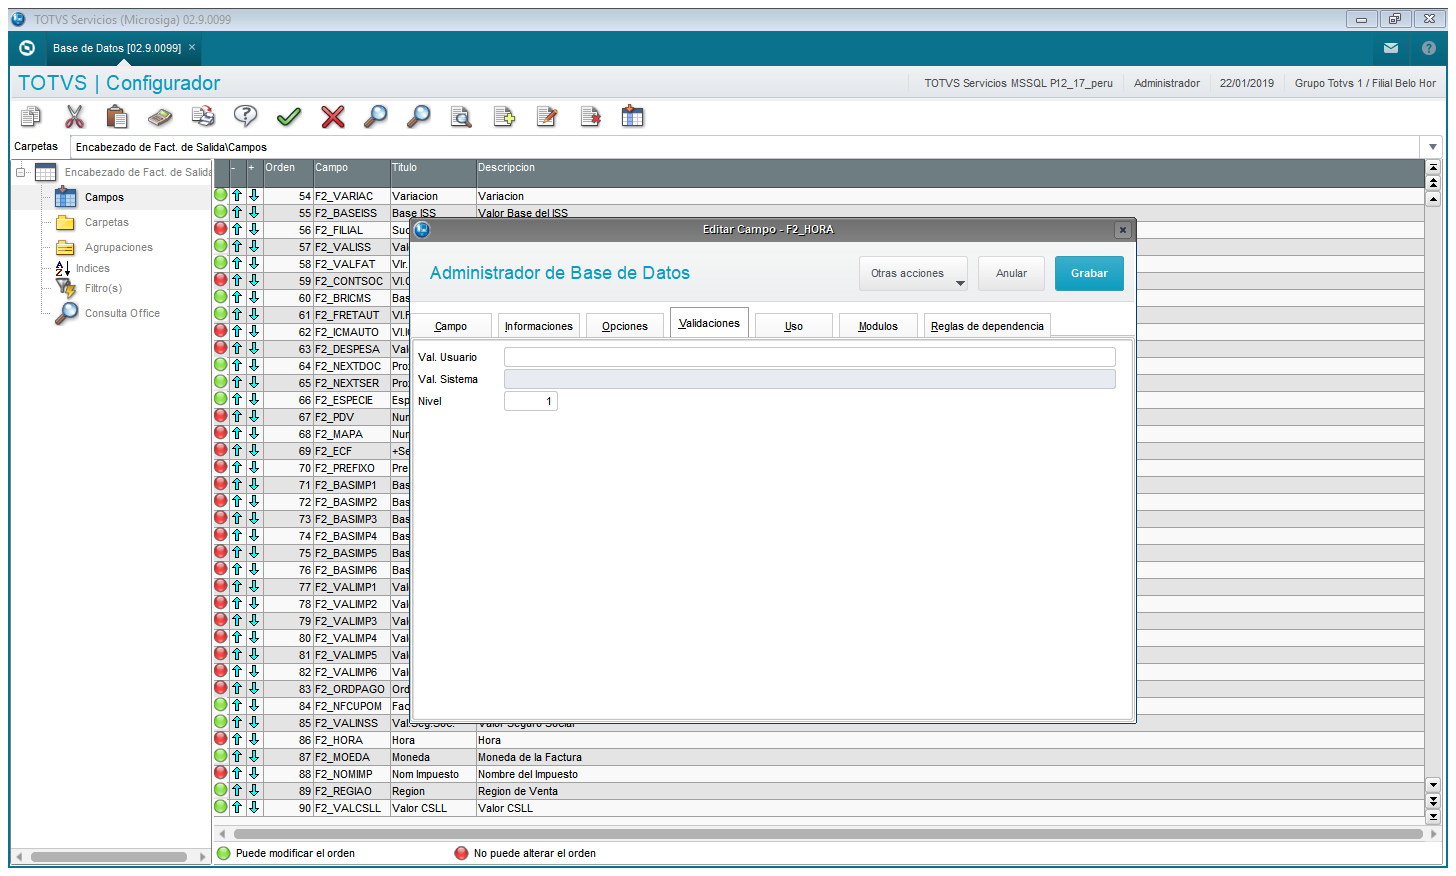Open the Reglas de dependencia tab
The height and width of the screenshot is (876, 1456).
click(987, 326)
